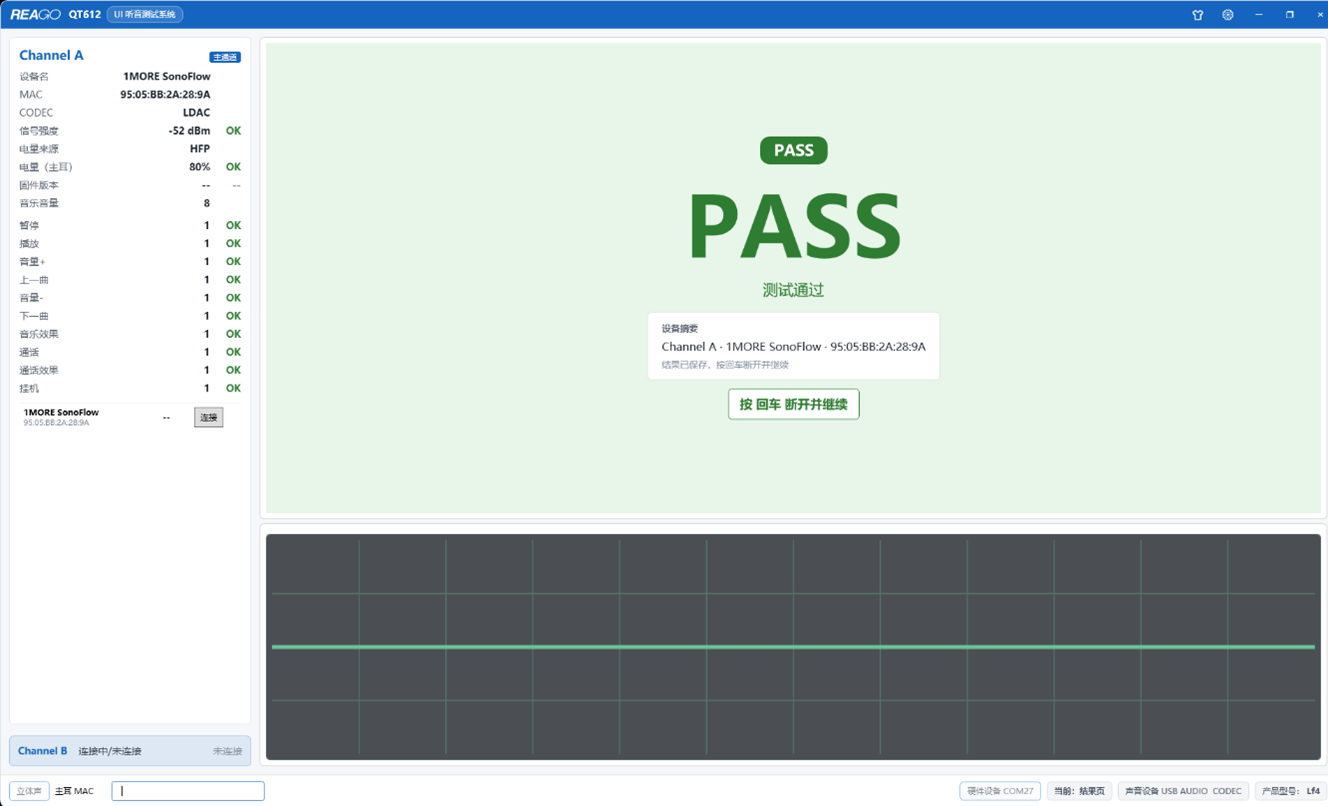This screenshot has height=806, width=1328.
Task: Click the QT612 title text
Action: (85, 15)
